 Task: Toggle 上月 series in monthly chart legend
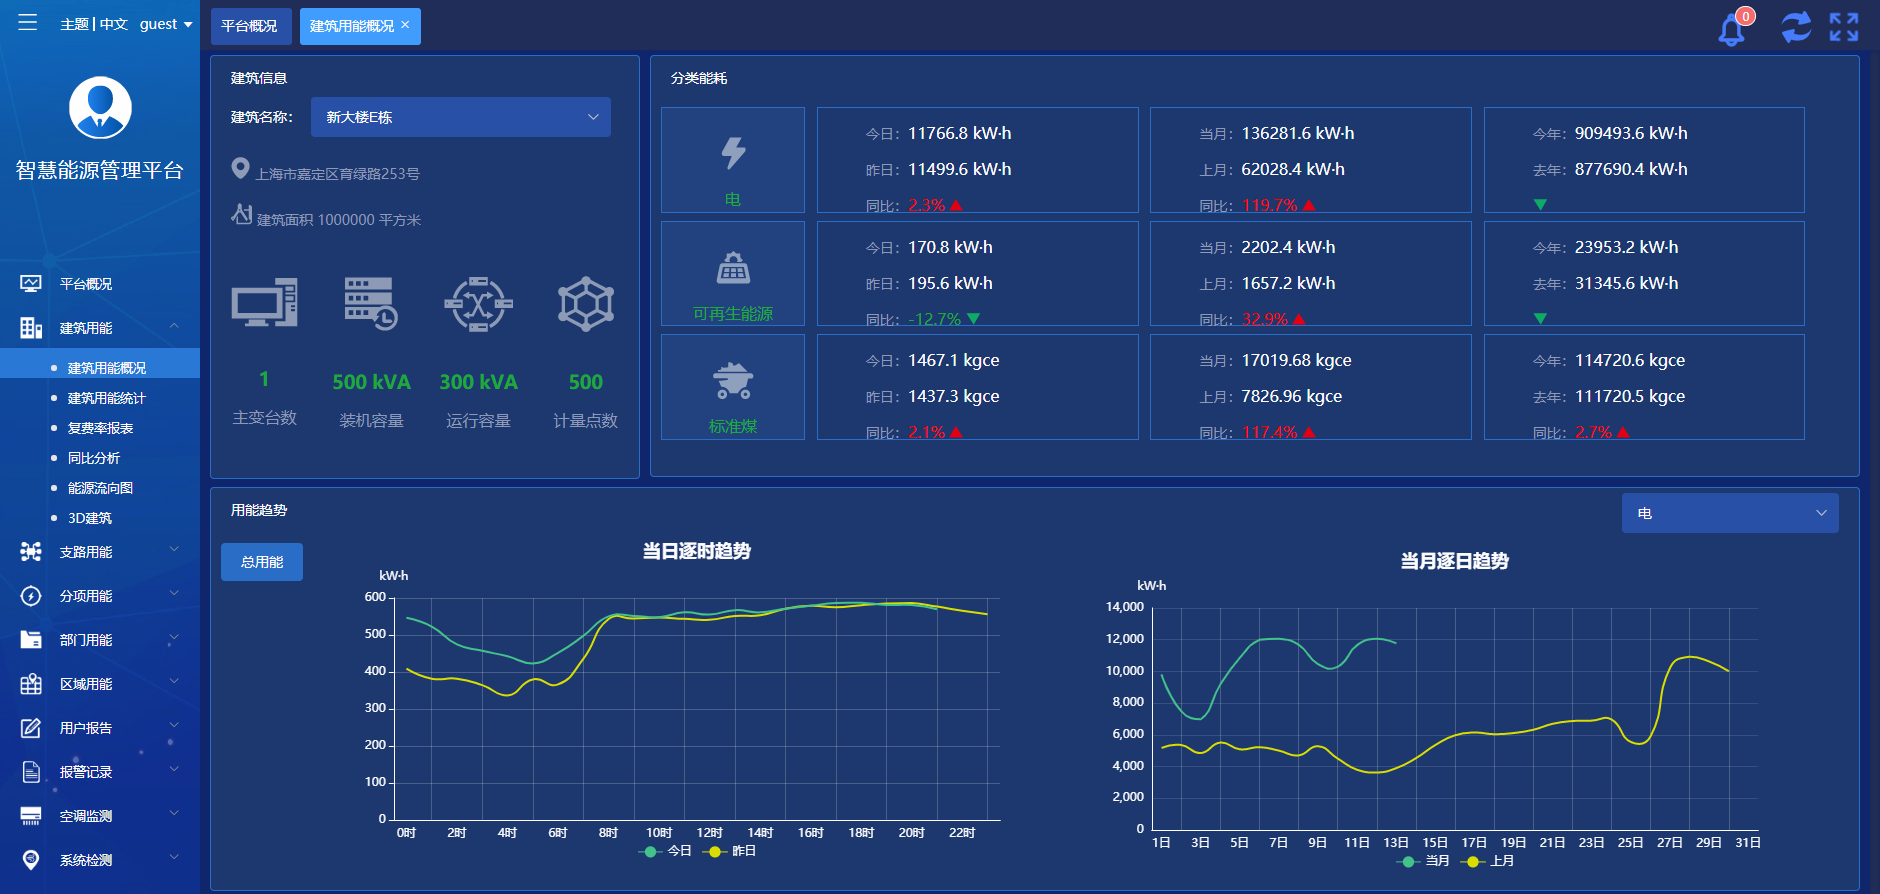point(1489,861)
